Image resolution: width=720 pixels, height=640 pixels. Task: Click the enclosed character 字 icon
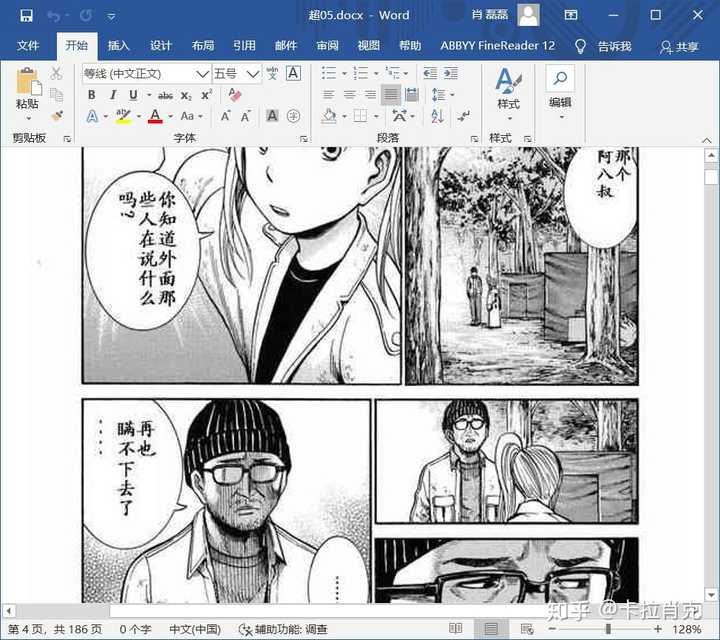(x=293, y=116)
